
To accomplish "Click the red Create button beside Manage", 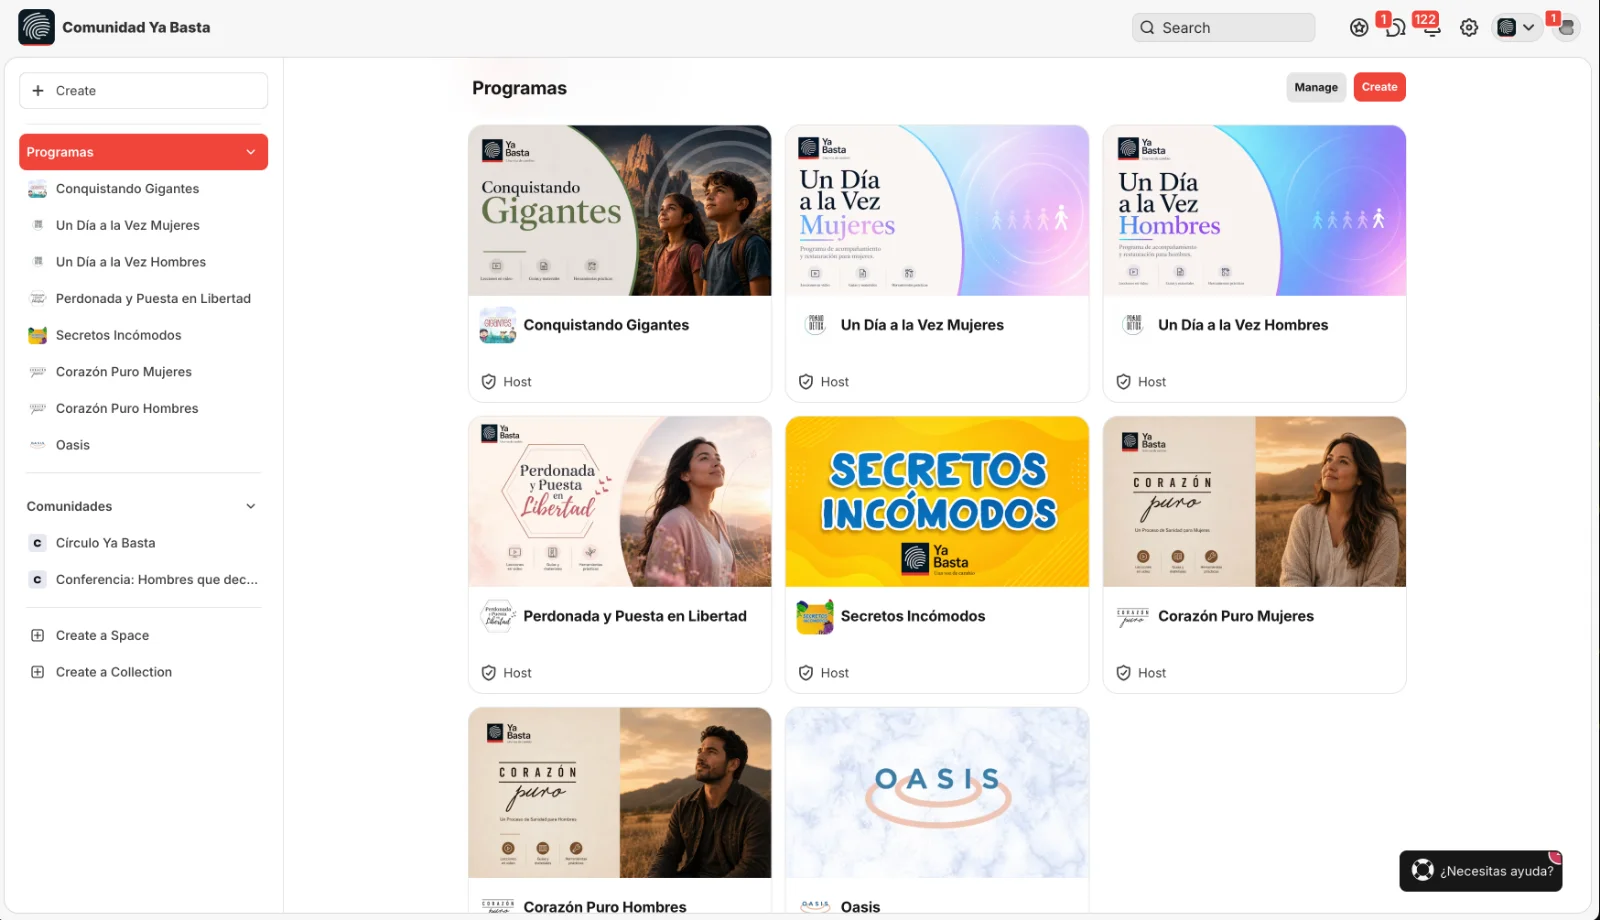I will point(1379,87).
